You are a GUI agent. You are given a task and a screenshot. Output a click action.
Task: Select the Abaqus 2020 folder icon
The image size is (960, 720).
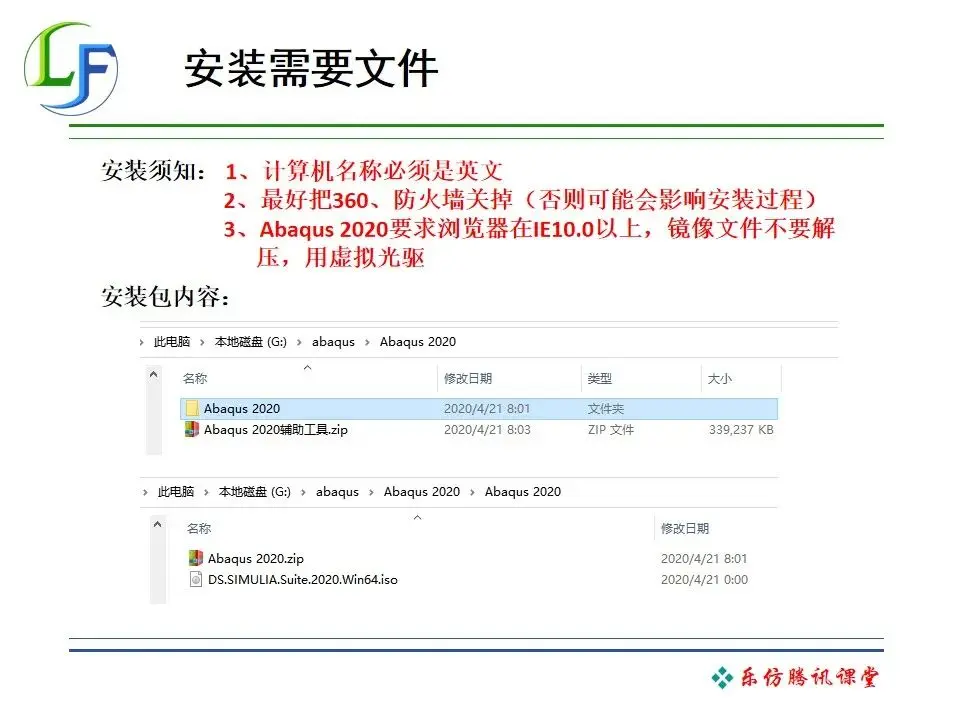point(192,408)
